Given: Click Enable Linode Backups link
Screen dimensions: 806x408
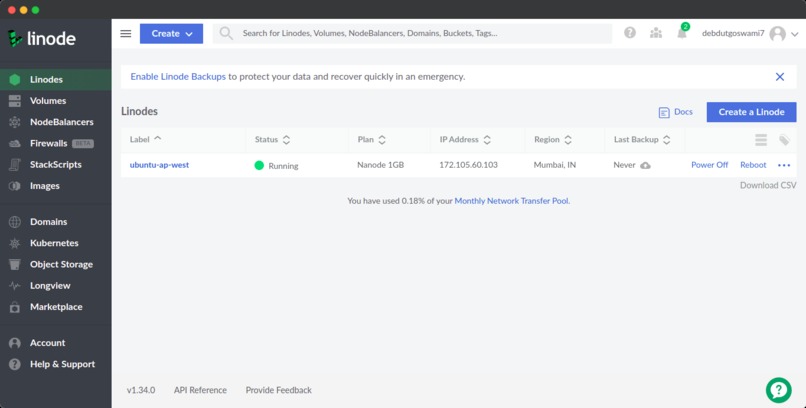Looking at the screenshot, I should click(x=178, y=77).
